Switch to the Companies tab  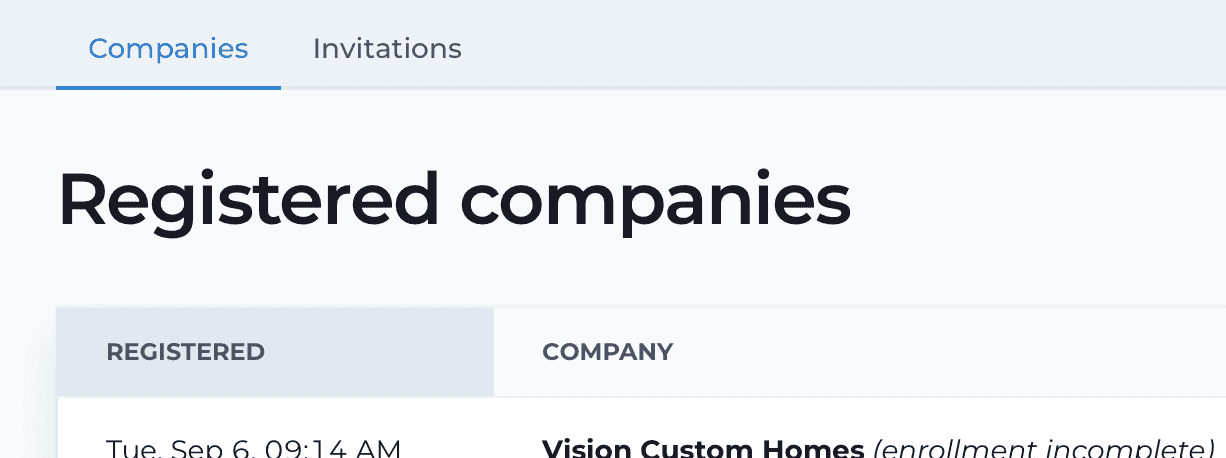(168, 48)
